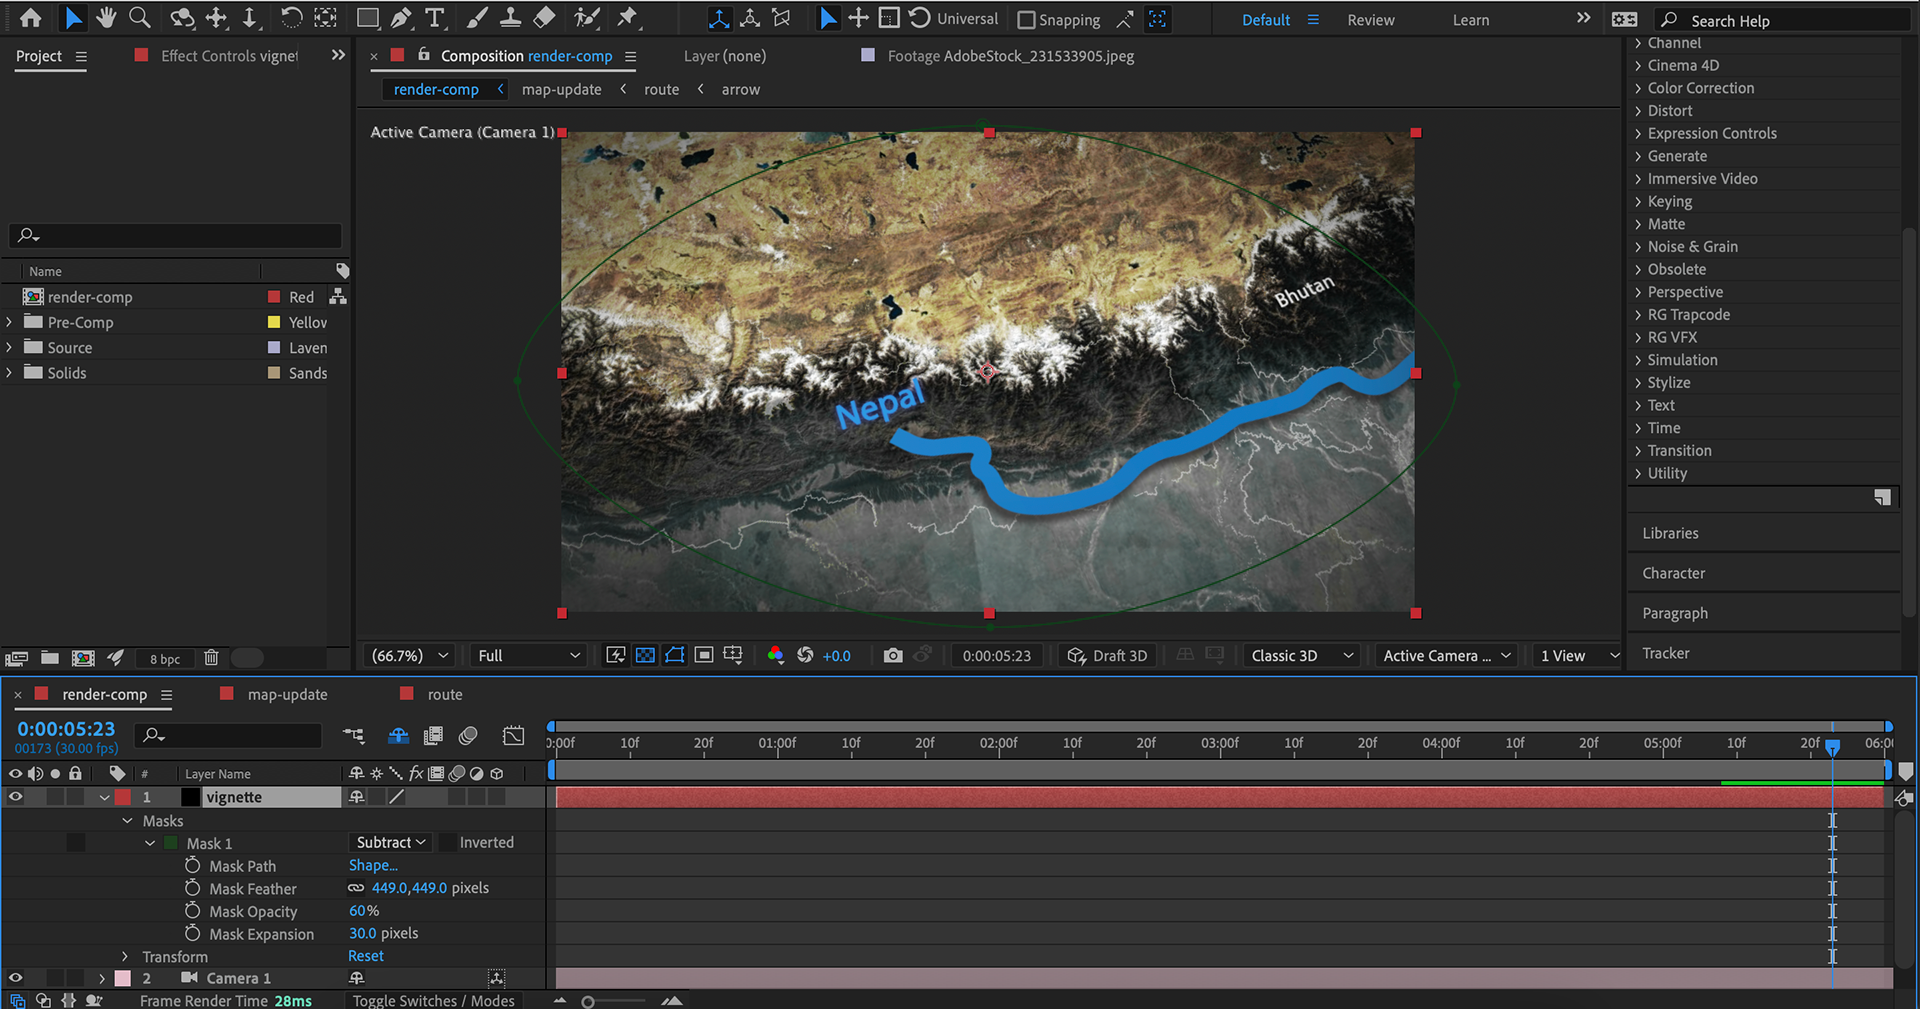
Task: Select the Puppet Pin tool
Action: [x=627, y=18]
